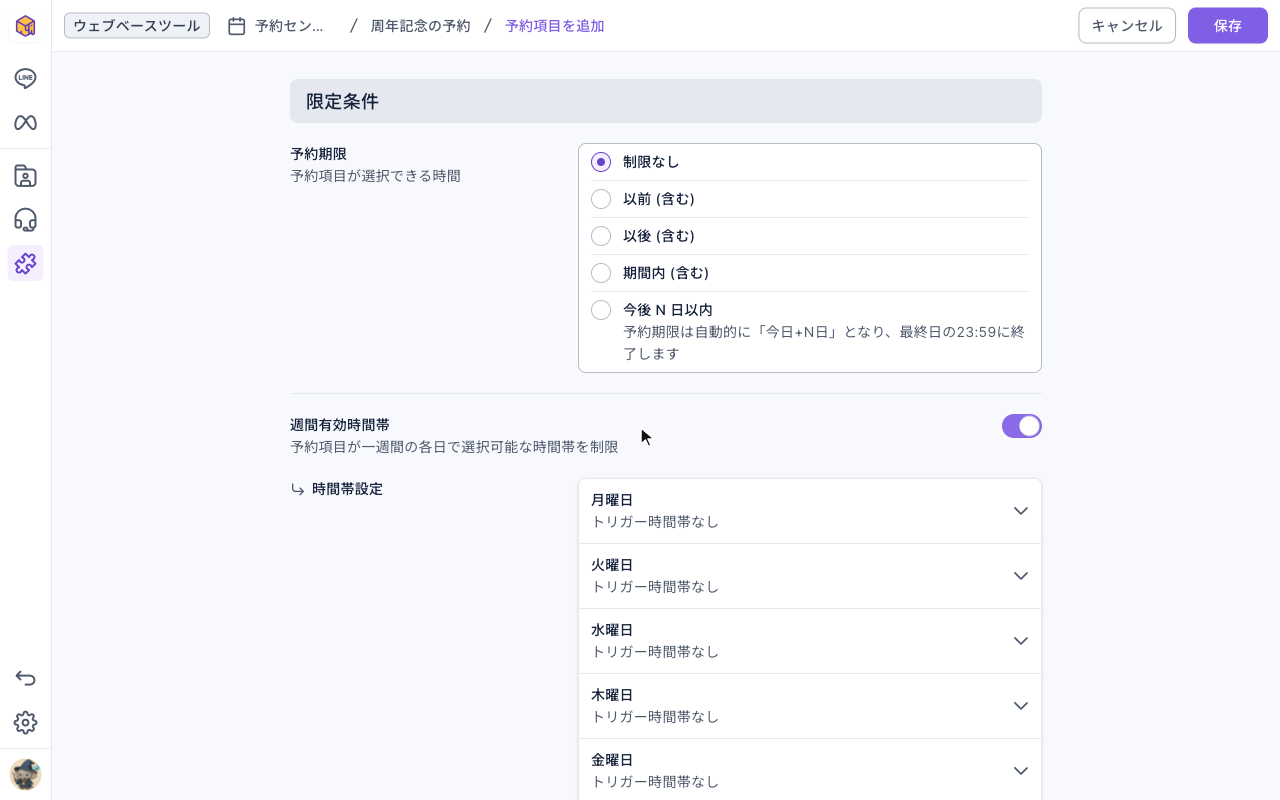
Task: Open the settings gear in sidebar
Action: coord(25,722)
